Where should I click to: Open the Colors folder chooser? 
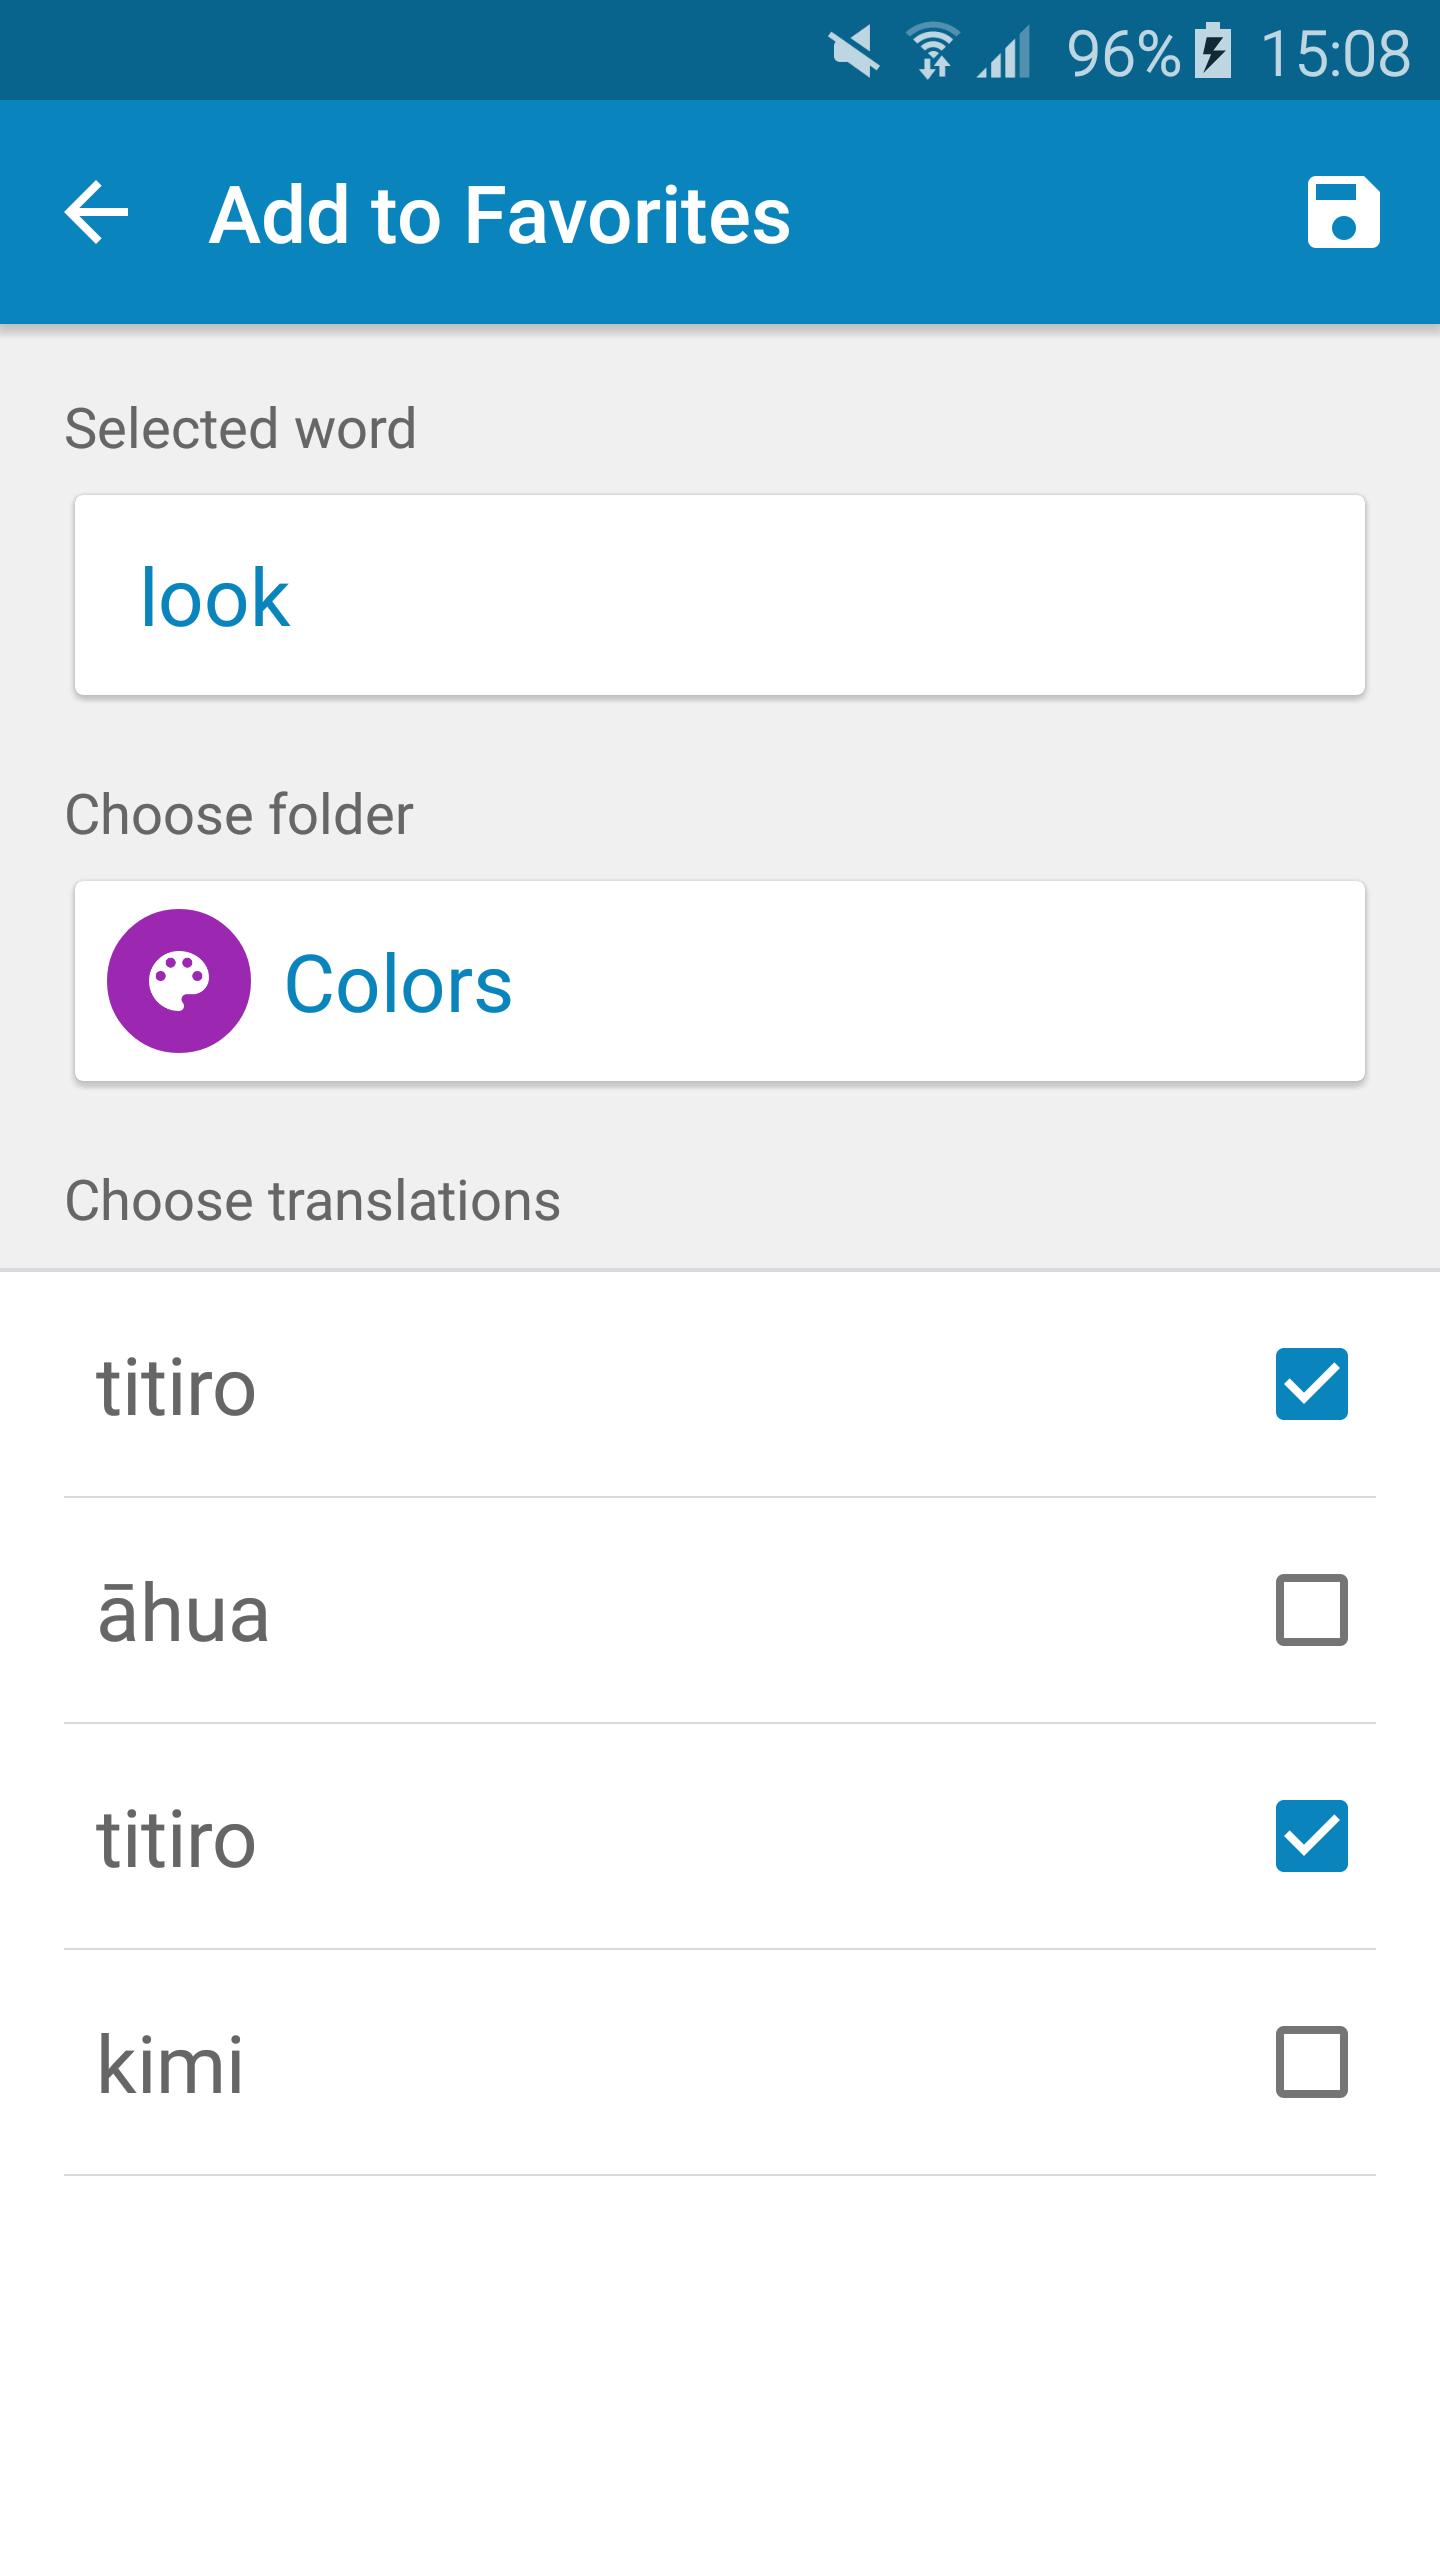point(720,981)
